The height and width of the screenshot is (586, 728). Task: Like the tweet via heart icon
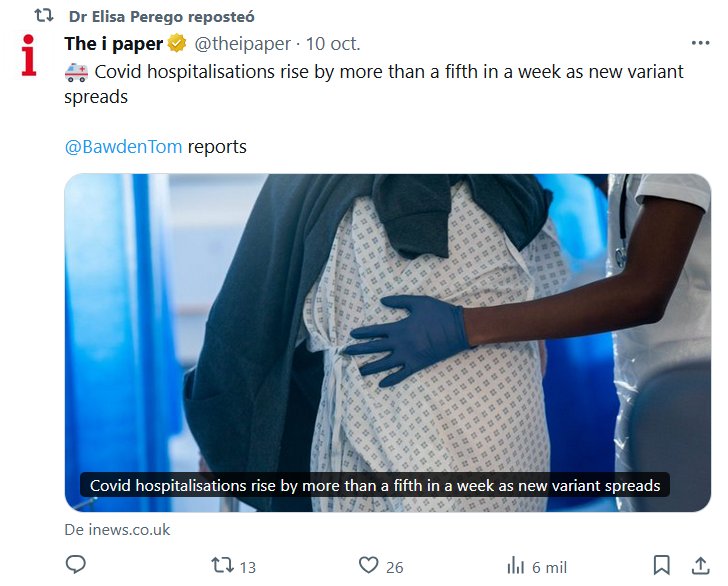pos(368,566)
